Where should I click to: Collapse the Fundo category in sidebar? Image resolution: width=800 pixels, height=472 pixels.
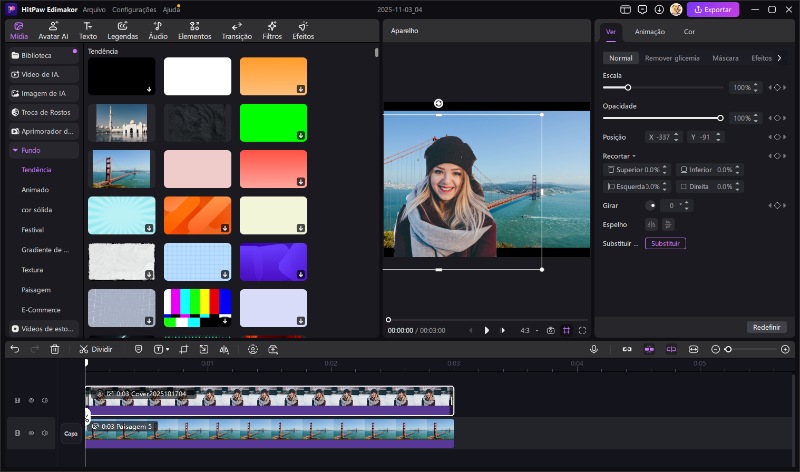tap(14, 150)
